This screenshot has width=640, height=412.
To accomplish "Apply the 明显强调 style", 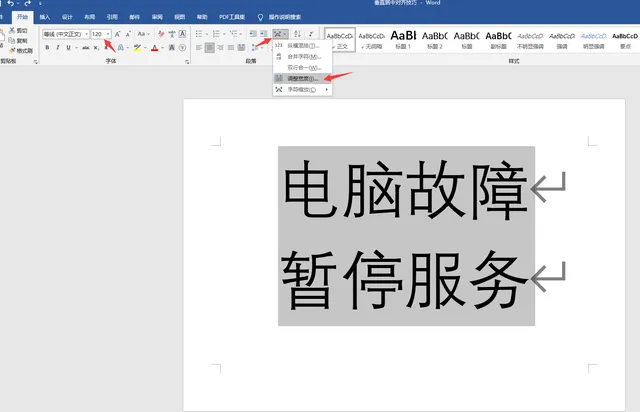I will click(593, 40).
